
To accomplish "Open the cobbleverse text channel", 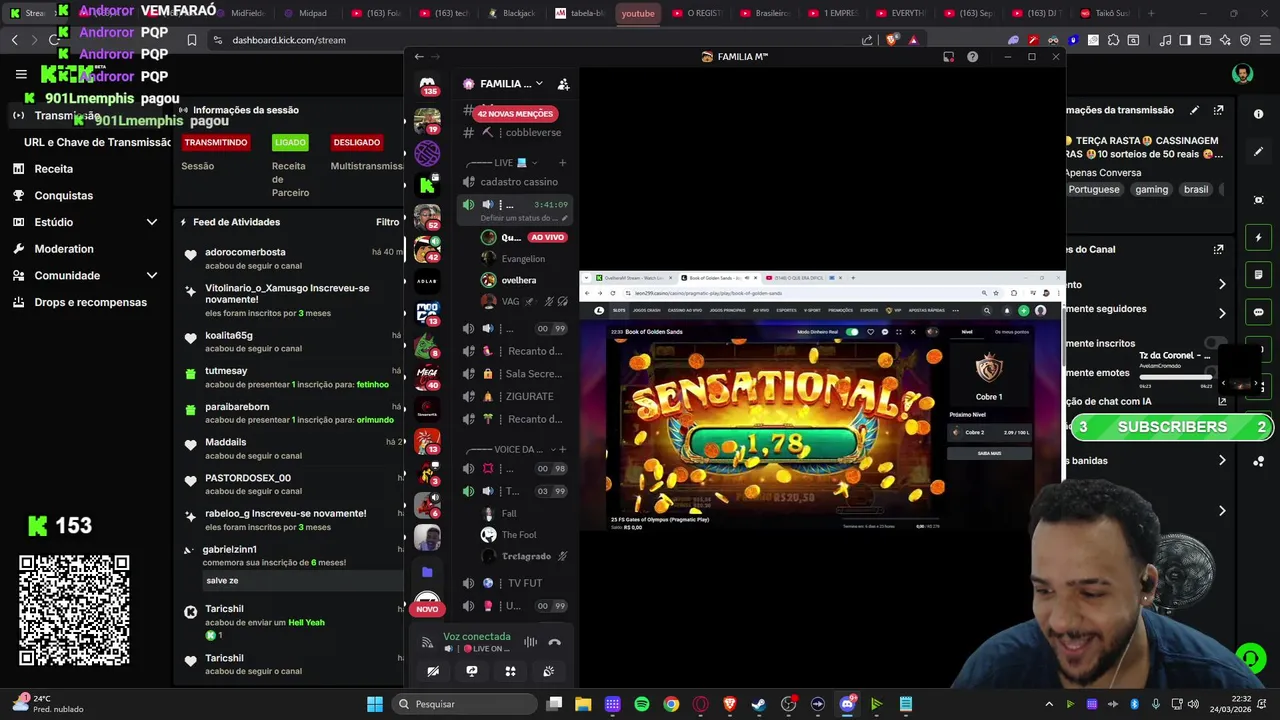I will 515,132.
